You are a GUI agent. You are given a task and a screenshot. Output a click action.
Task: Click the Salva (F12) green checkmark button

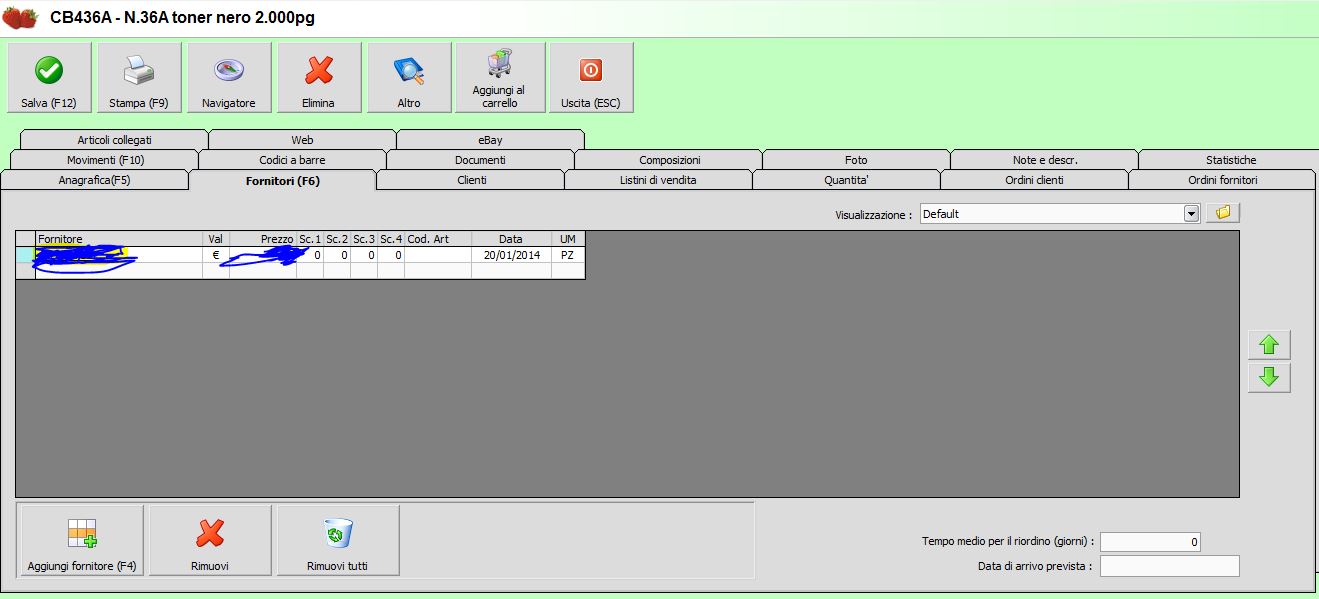[49, 77]
